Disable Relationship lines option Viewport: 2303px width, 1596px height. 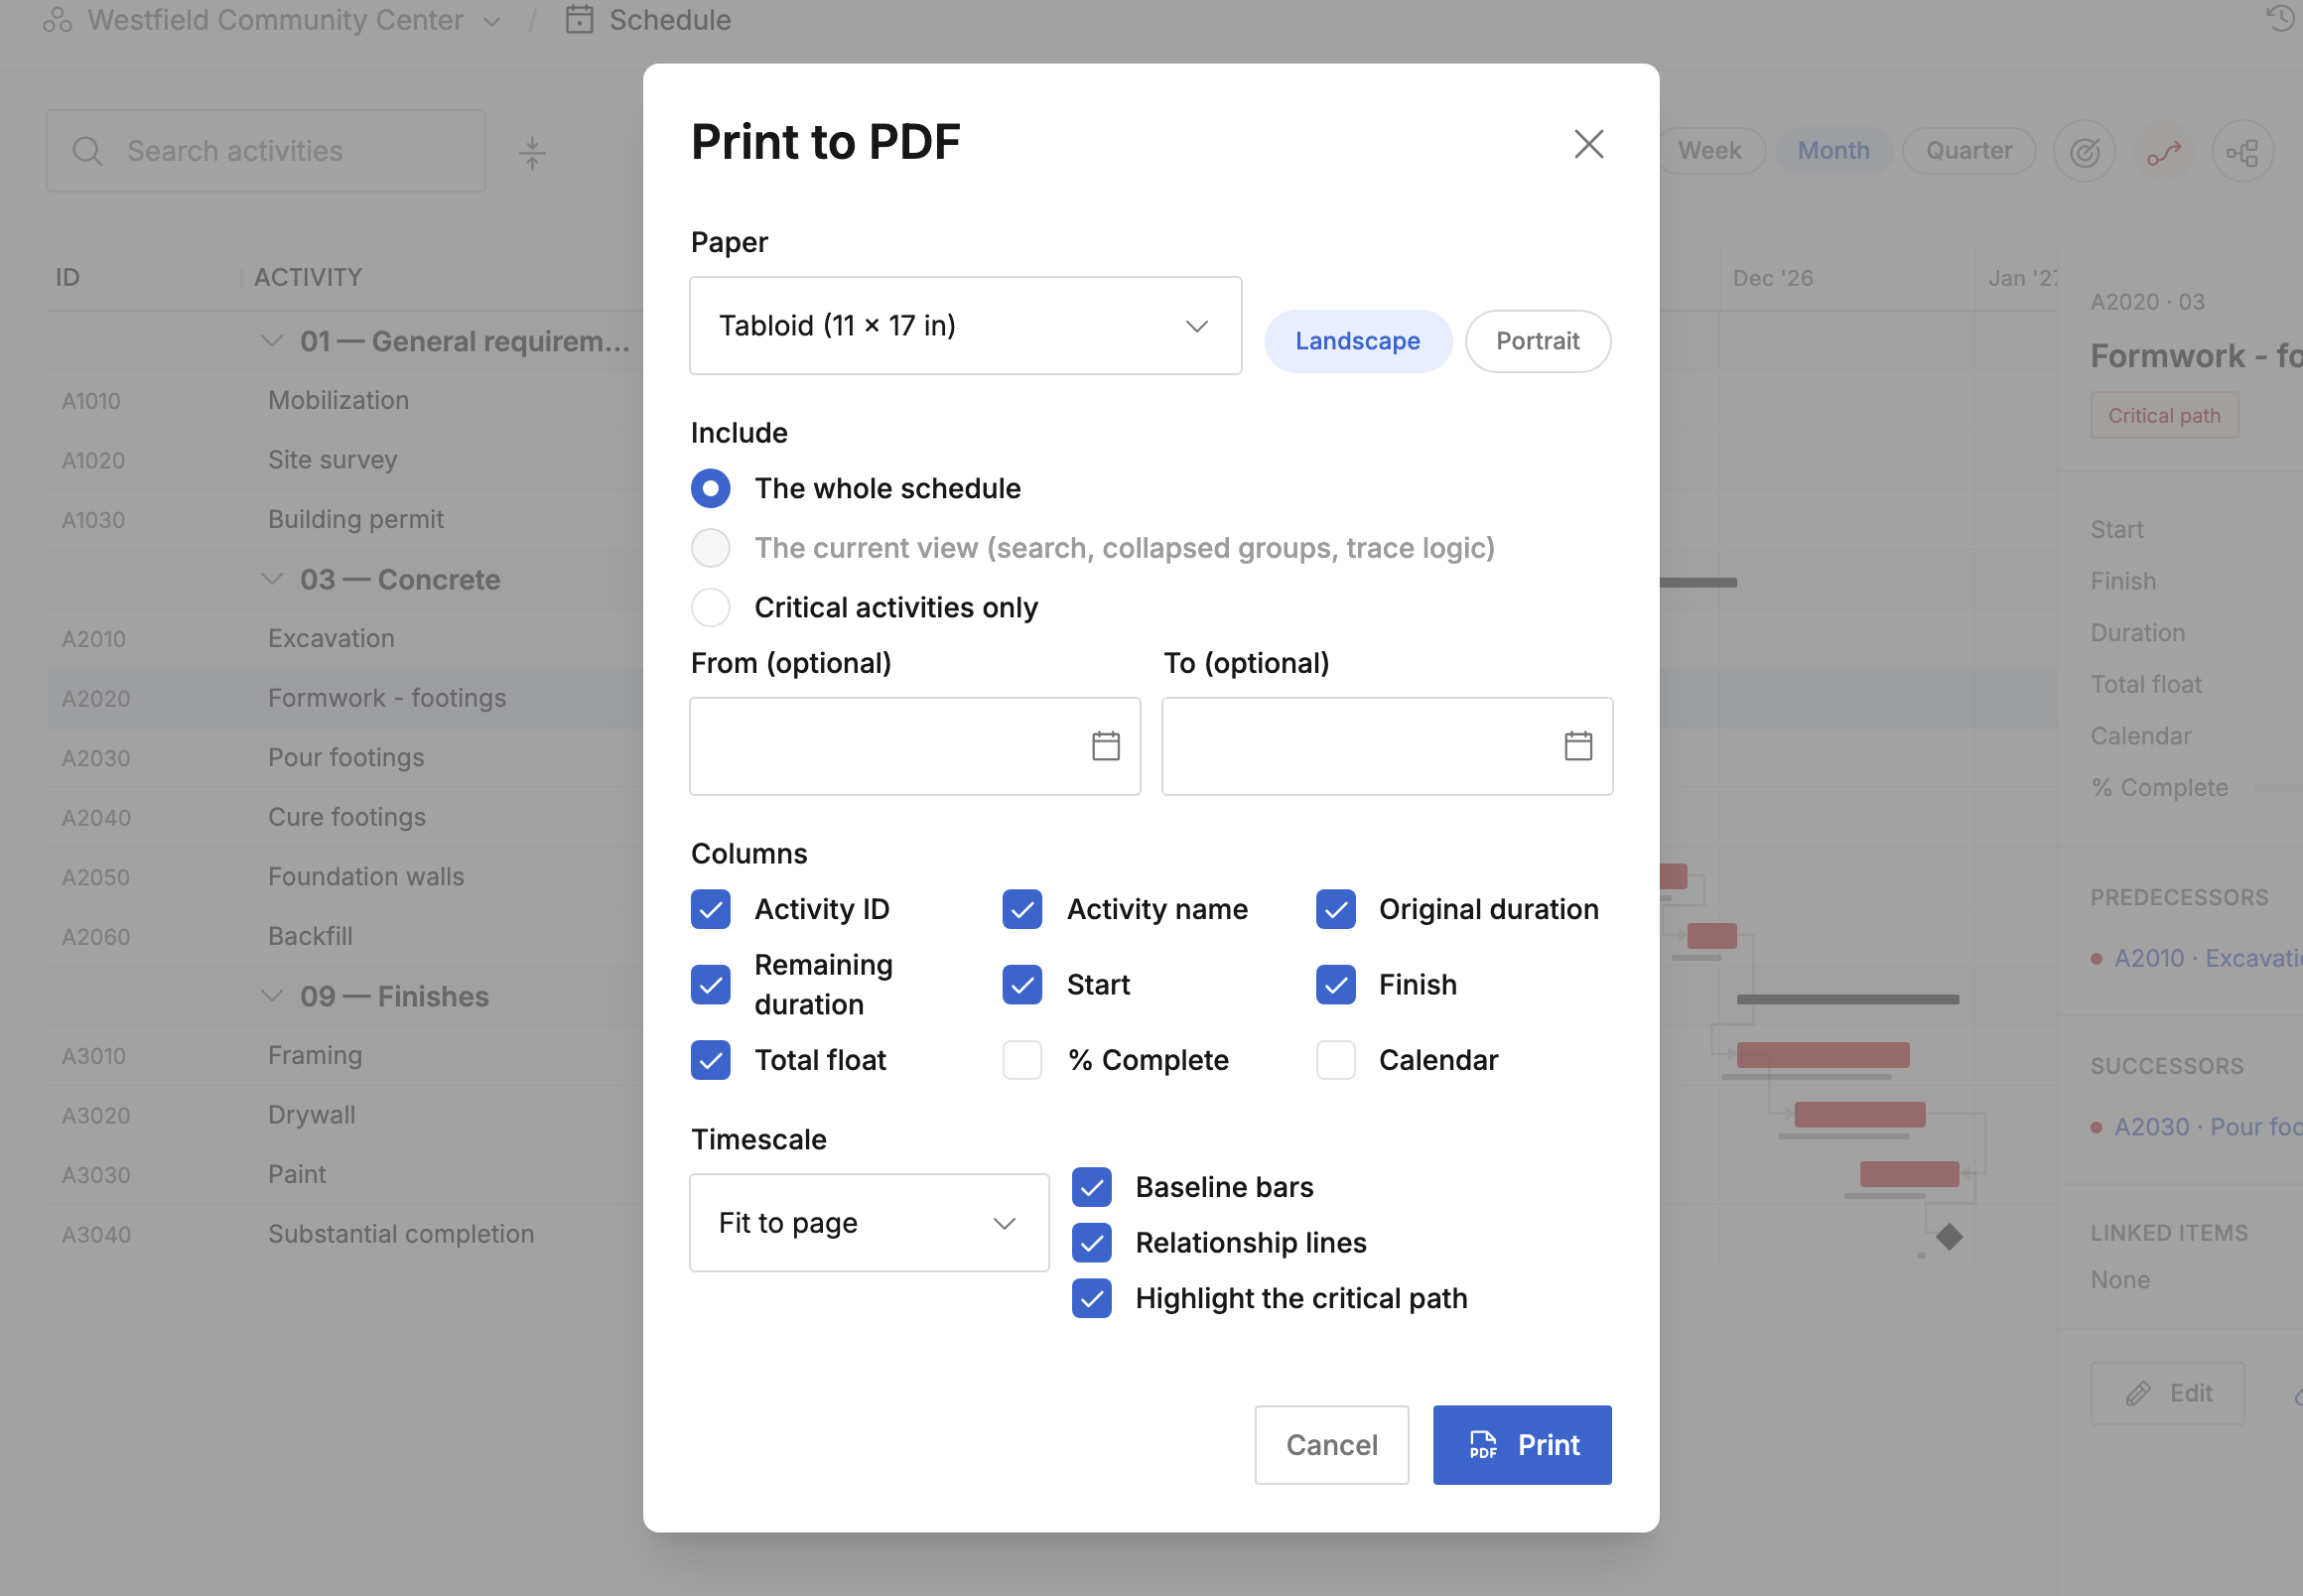1091,1243
